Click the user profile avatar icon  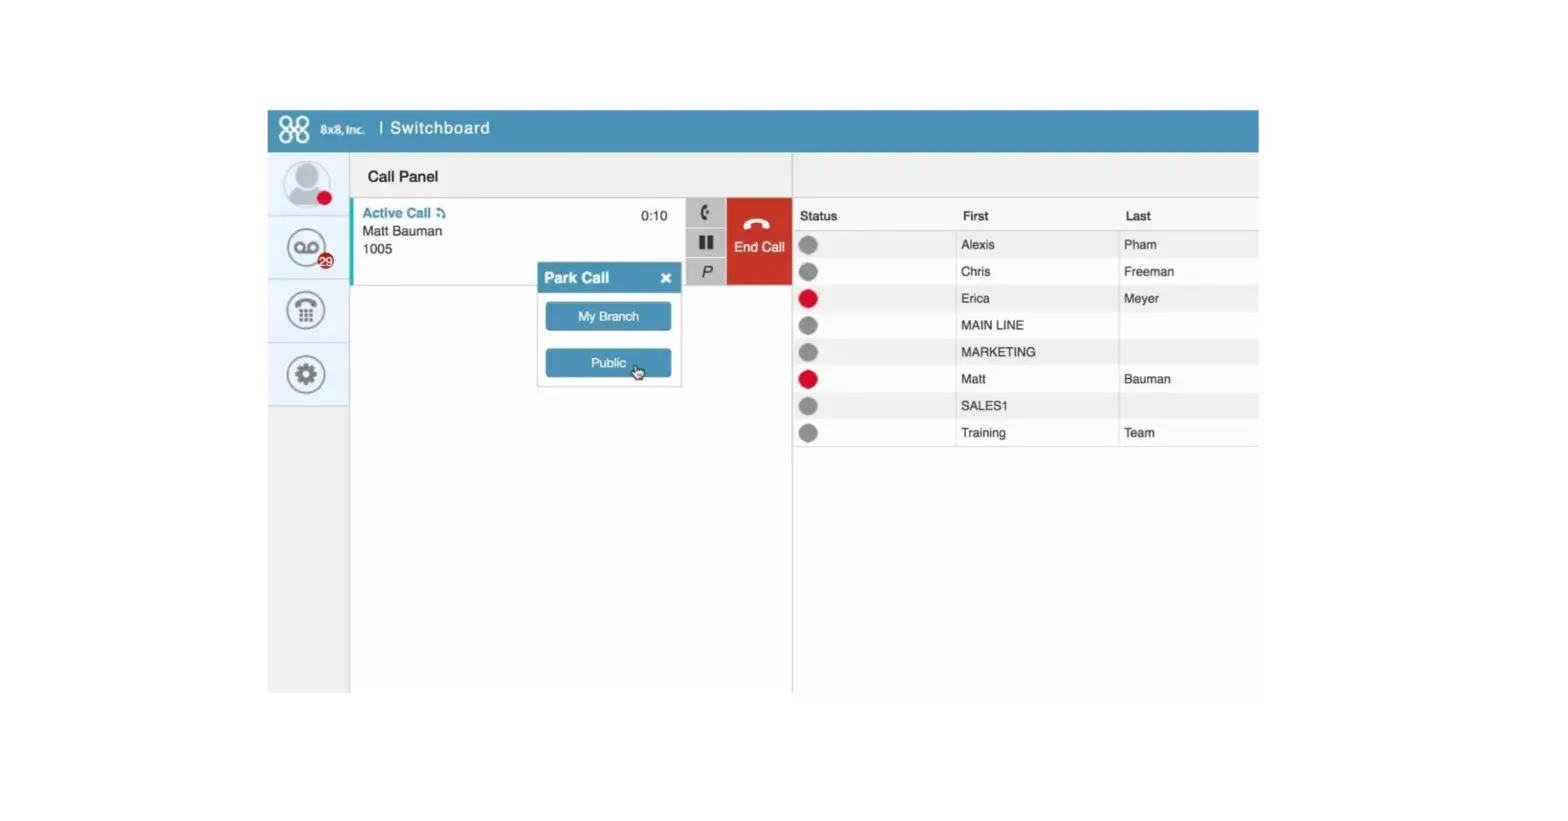(x=307, y=184)
